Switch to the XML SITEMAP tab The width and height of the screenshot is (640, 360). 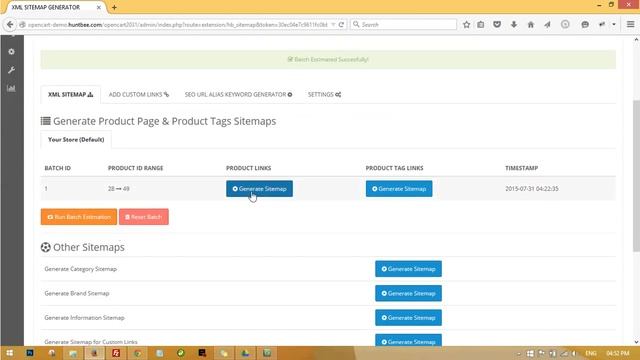pos(71,94)
